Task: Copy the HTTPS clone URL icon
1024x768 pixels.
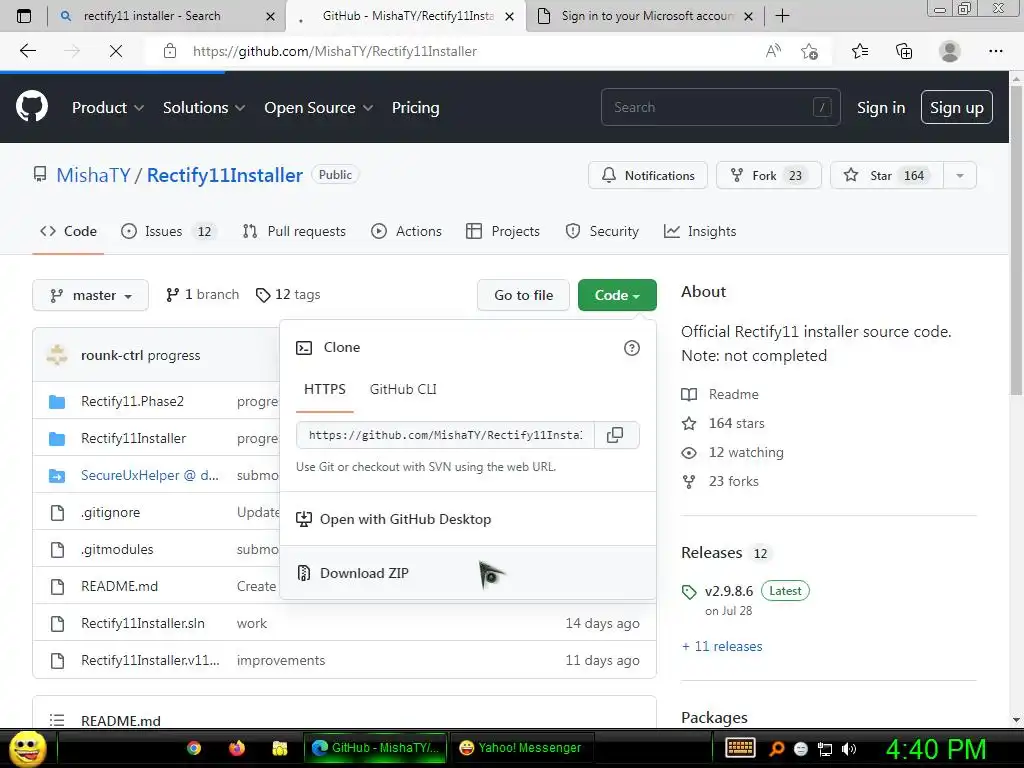Action: coord(615,435)
